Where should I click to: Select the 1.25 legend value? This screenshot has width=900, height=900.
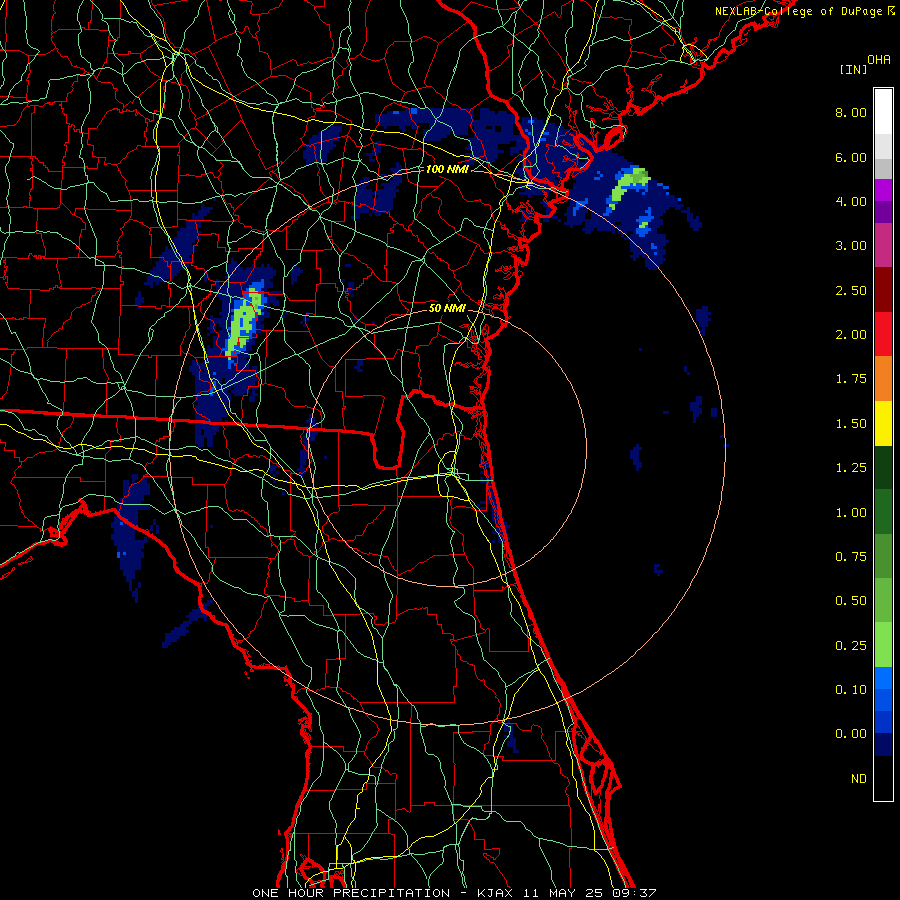[x=851, y=468]
